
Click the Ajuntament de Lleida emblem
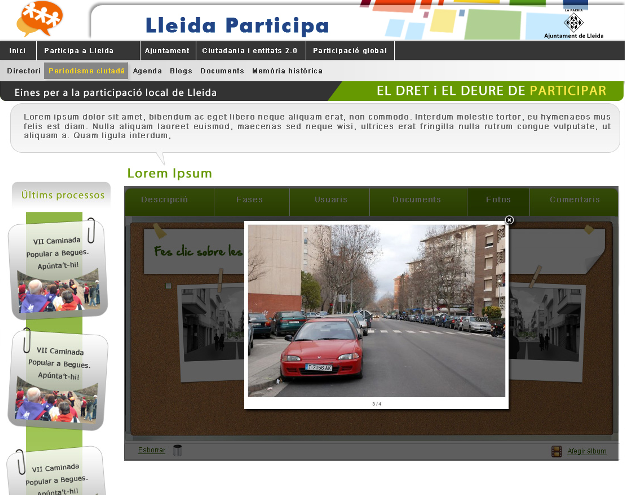tap(574, 25)
